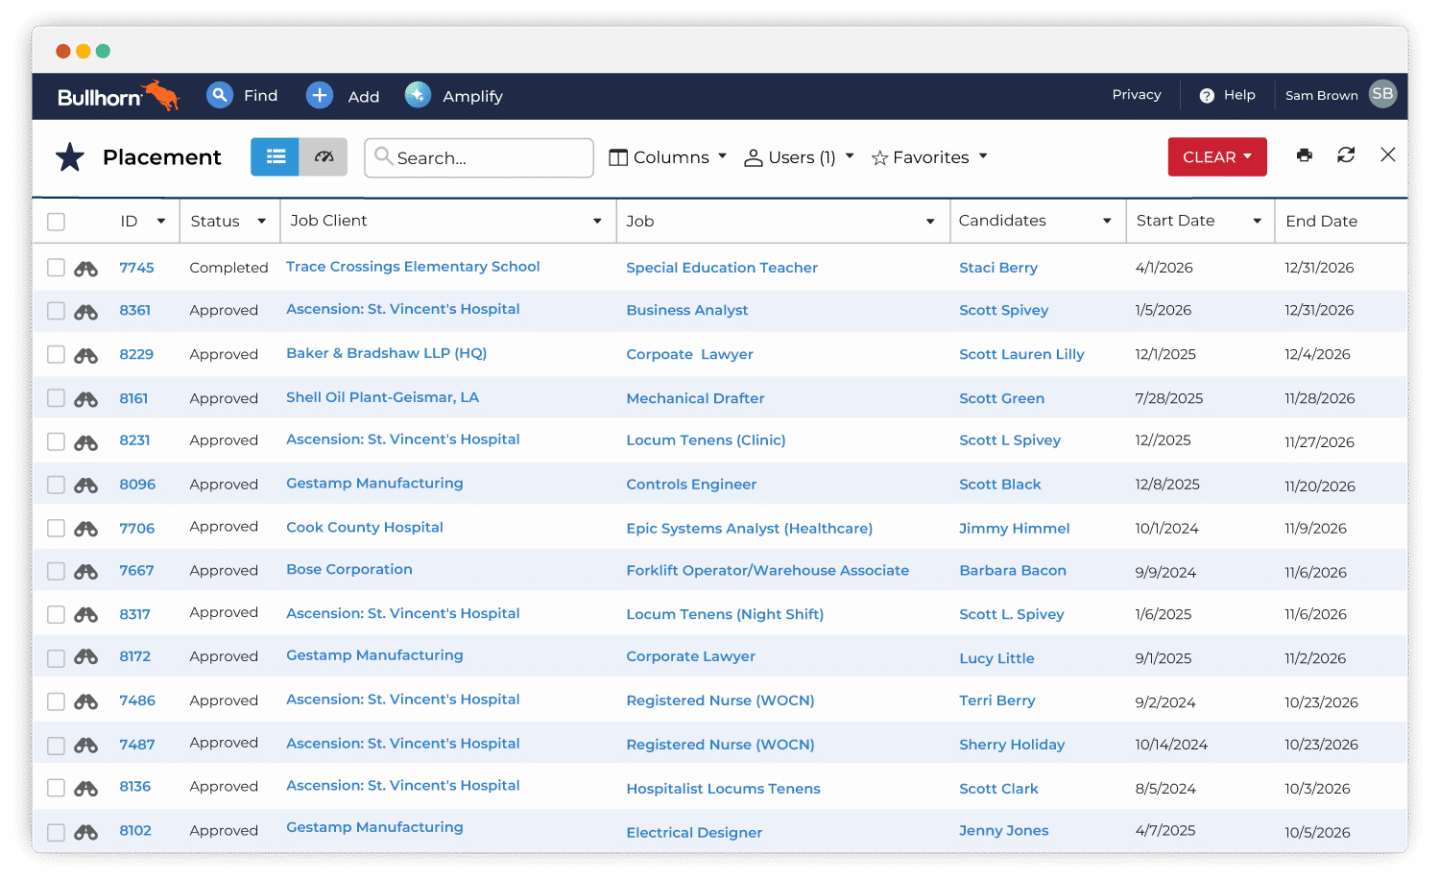Screen dimensions: 1440x878
Task: Open Baker & Bradshaw LLP (HQ) link
Action: (386, 353)
